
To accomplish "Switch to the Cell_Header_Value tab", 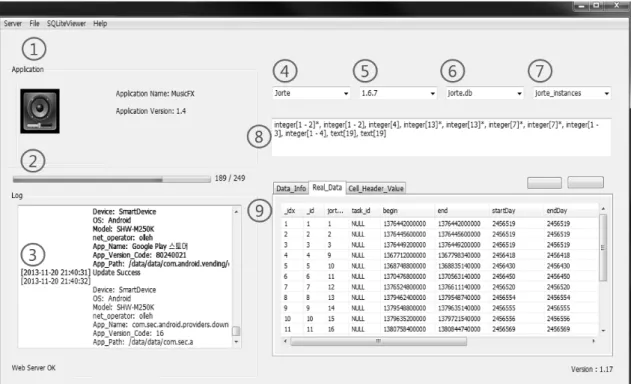I will 375,188.
